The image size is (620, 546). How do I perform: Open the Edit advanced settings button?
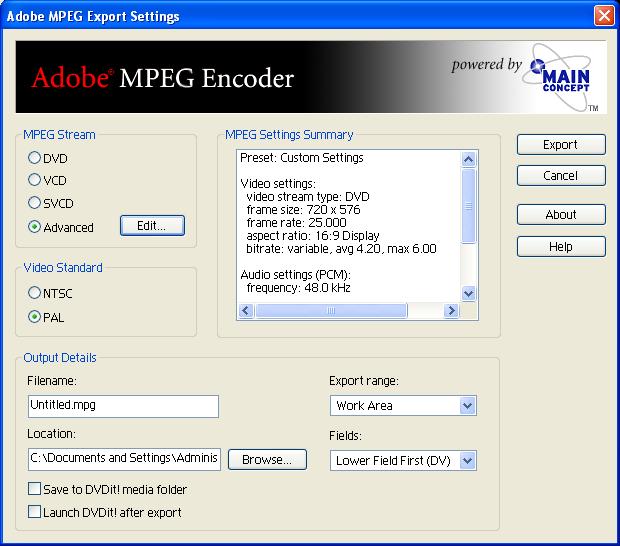tap(152, 226)
